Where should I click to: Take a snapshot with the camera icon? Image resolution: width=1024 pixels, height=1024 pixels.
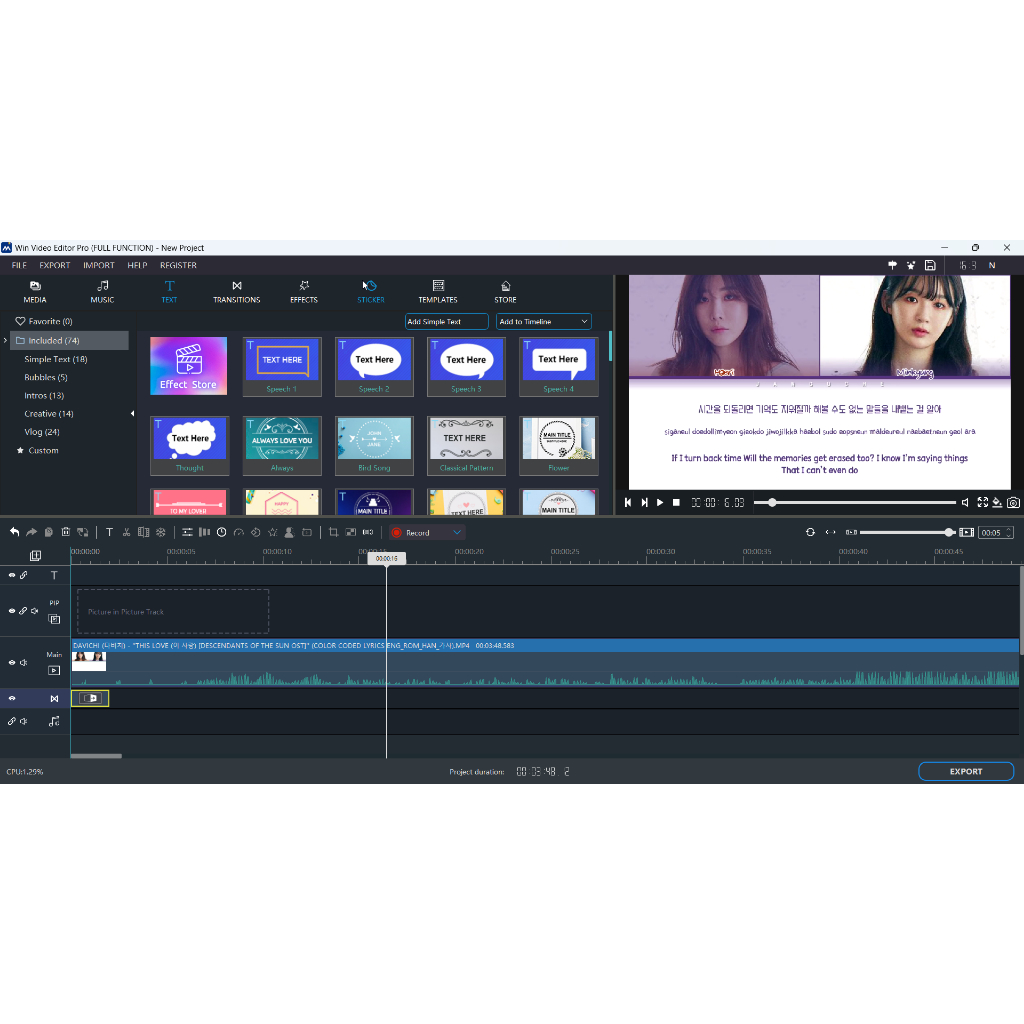click(1013, 503)
